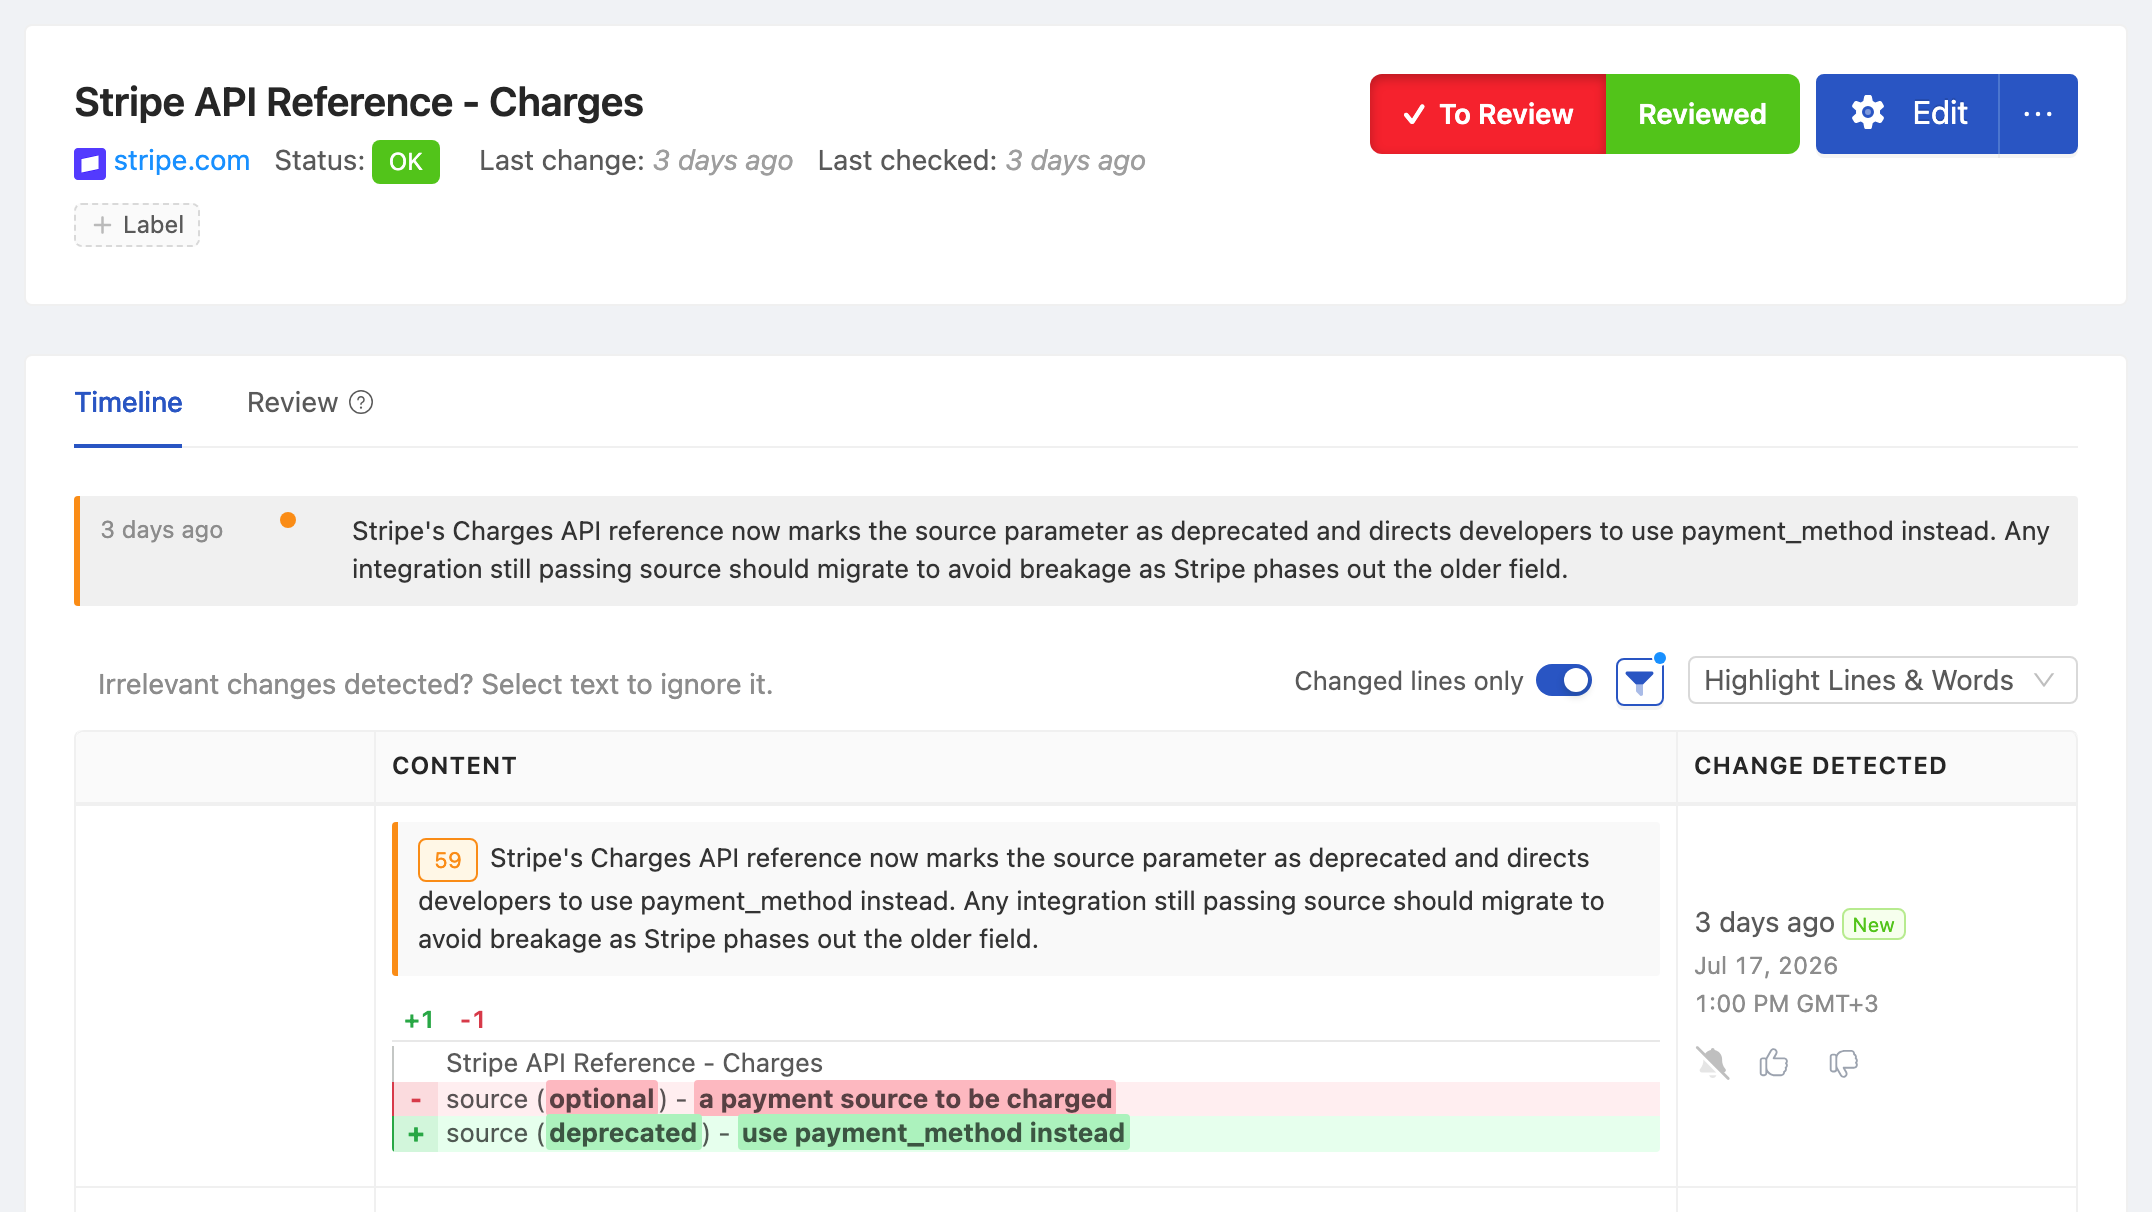Screen dimensions: 2152x1212
Task: Click the orange dot change marker
Action: [288, 520]
